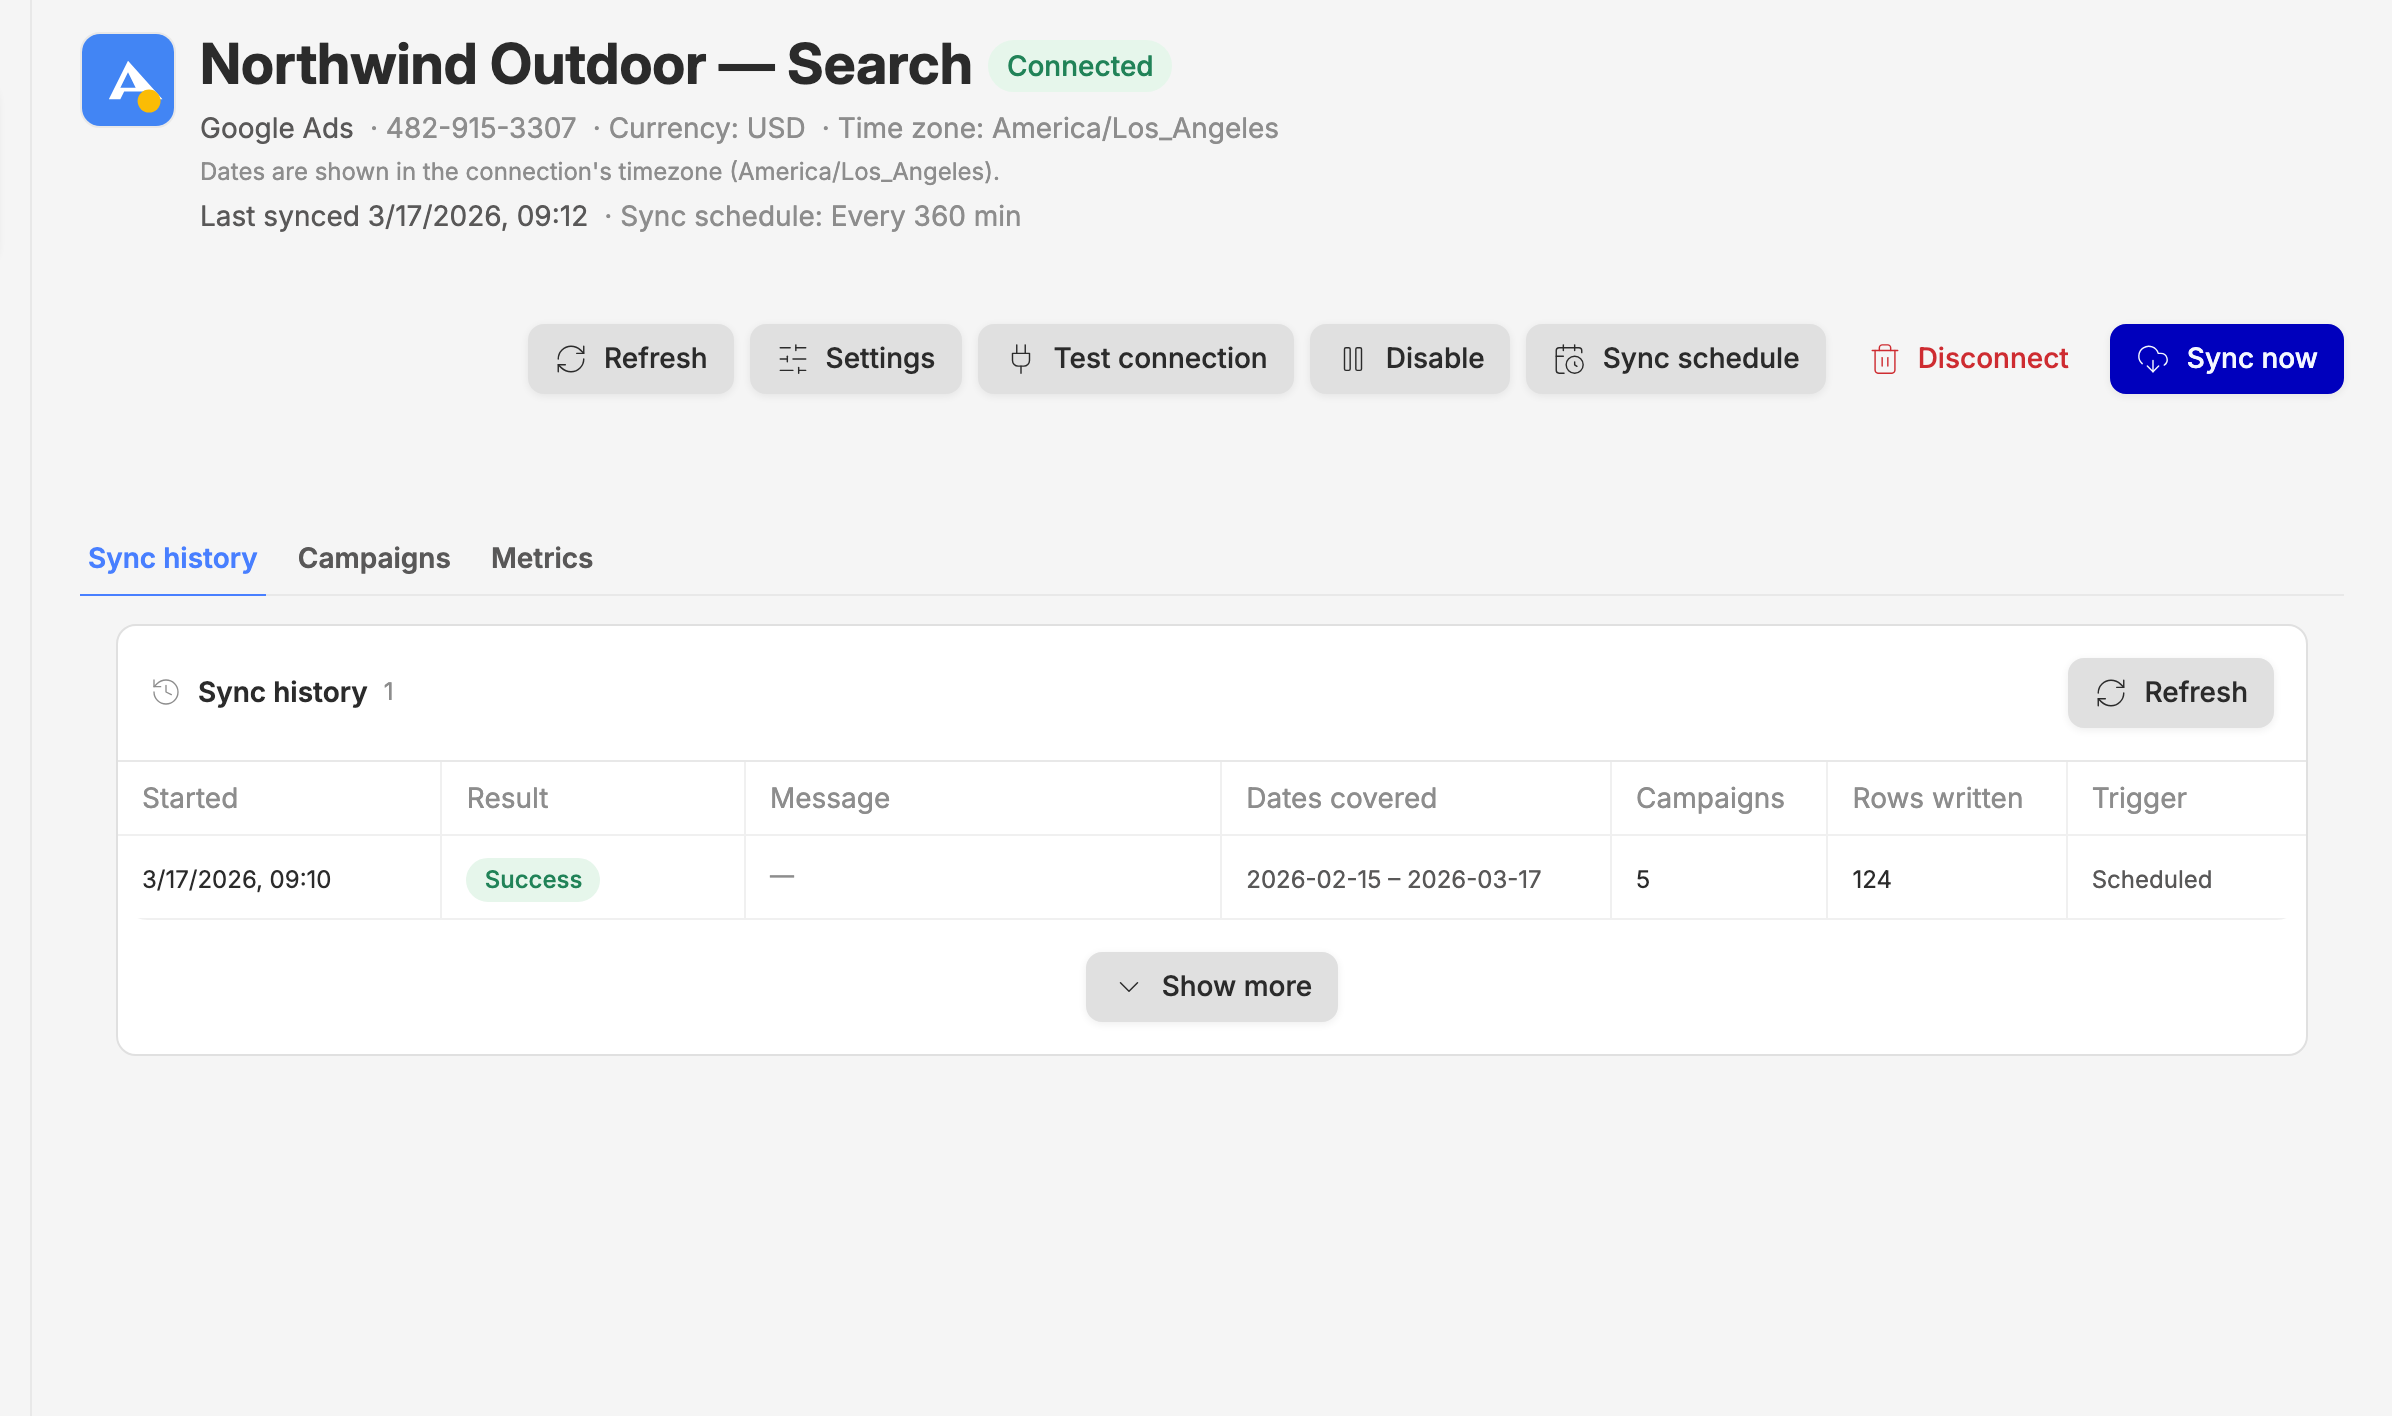Open the Sync schedule button
This screenshot has height=1416, width=2392.
(x=1676, y=358)
